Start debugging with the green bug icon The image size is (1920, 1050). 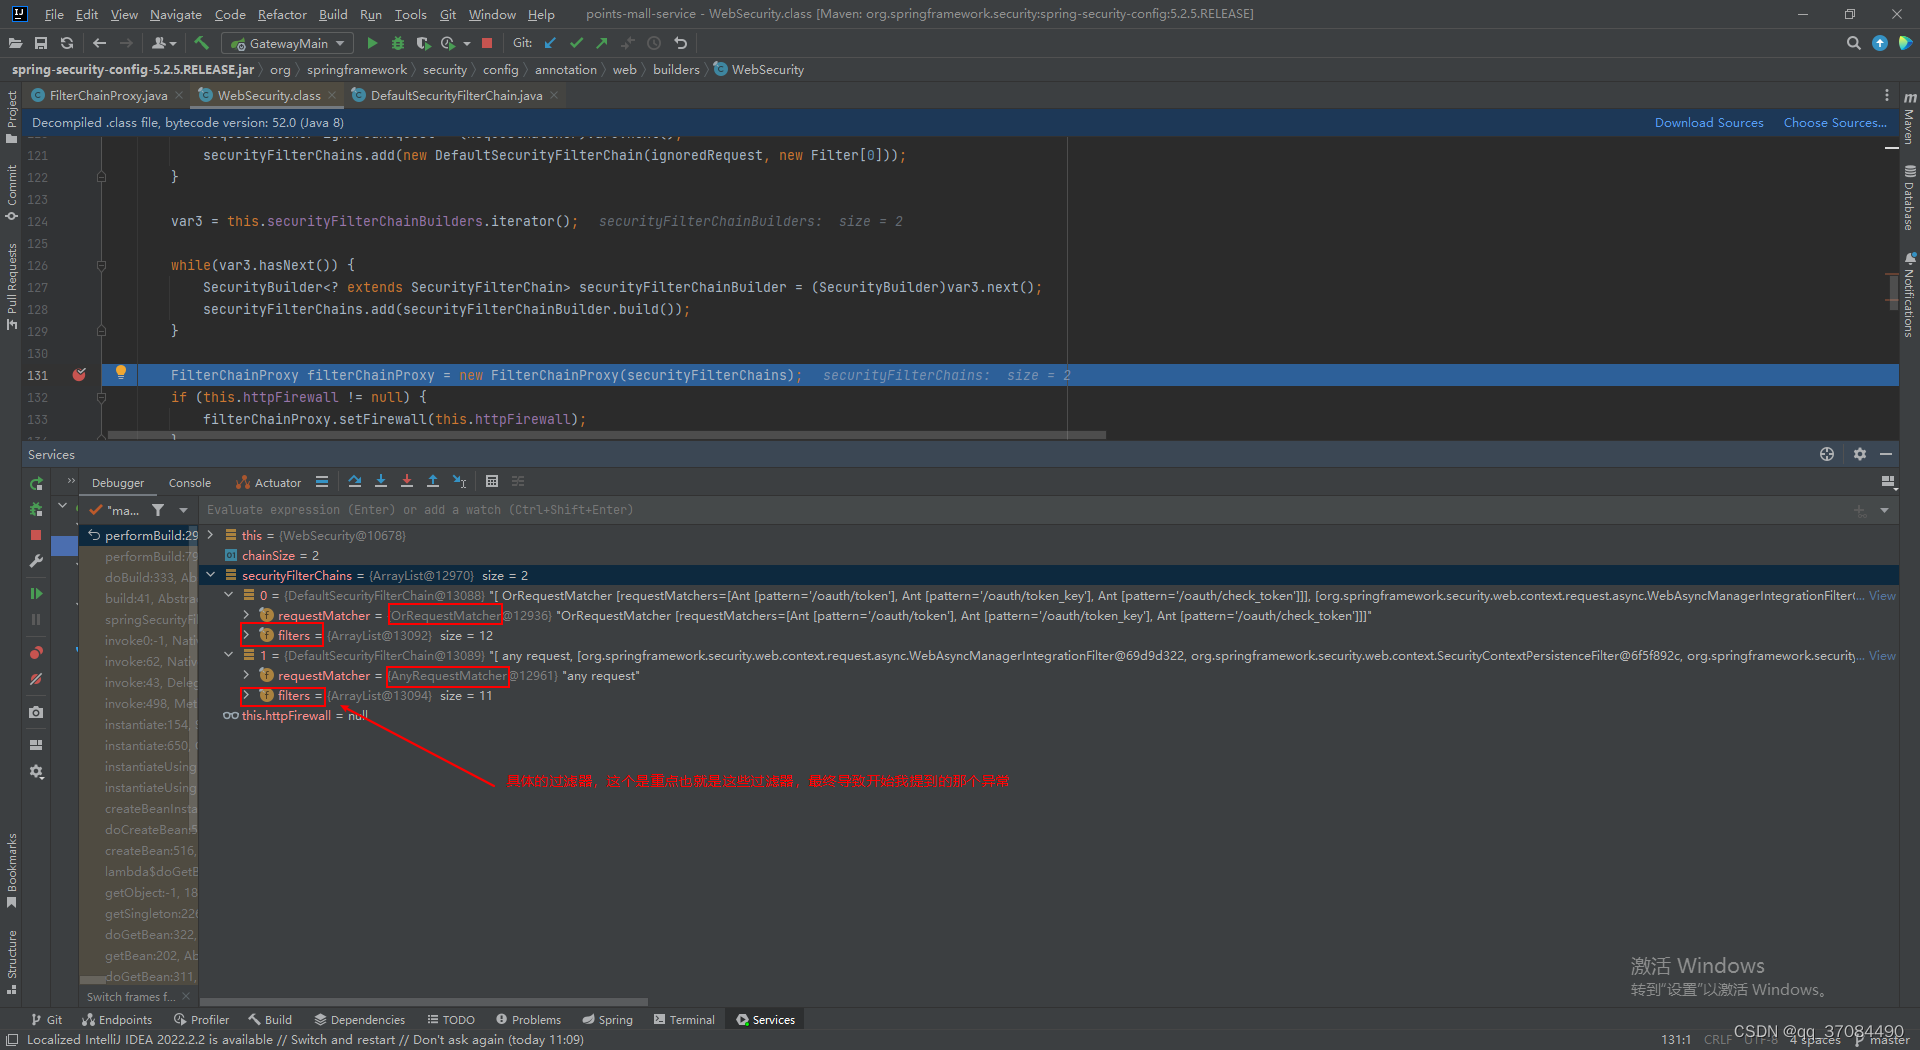point(397,43)
